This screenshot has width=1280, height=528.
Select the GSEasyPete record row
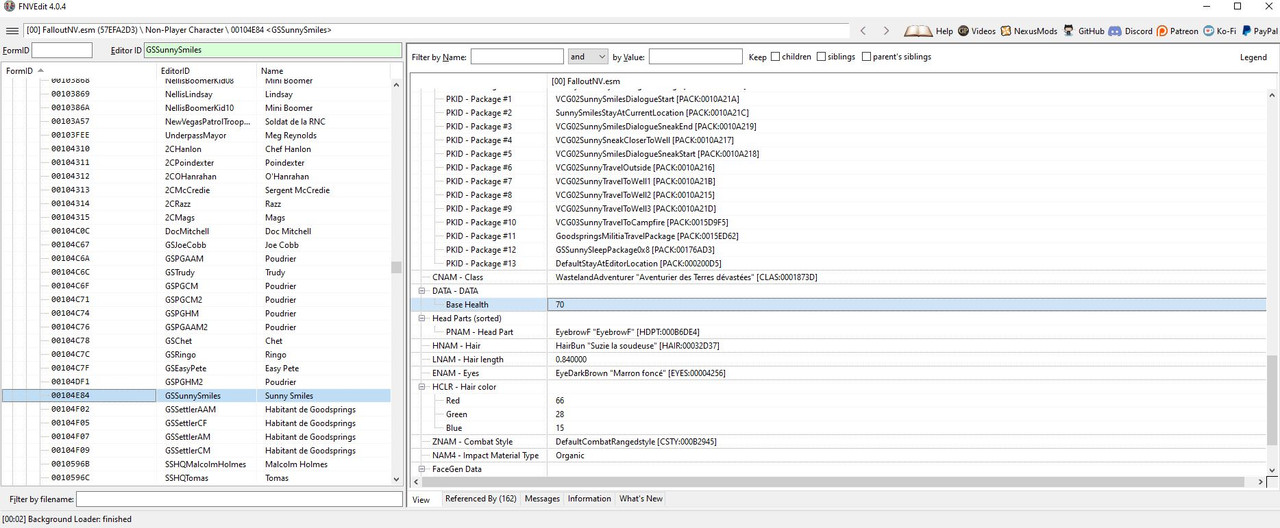[196, 368]
